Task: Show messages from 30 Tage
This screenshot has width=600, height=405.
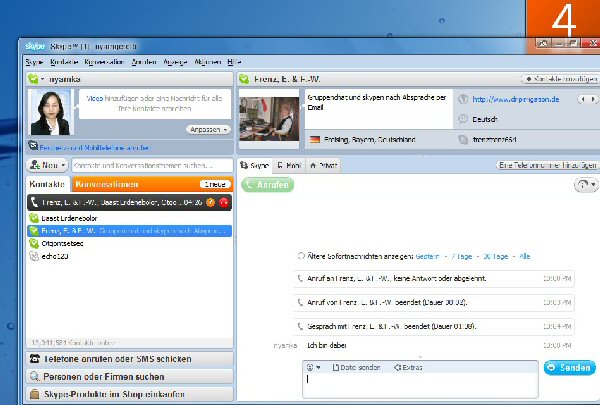Action: [496, 256]
